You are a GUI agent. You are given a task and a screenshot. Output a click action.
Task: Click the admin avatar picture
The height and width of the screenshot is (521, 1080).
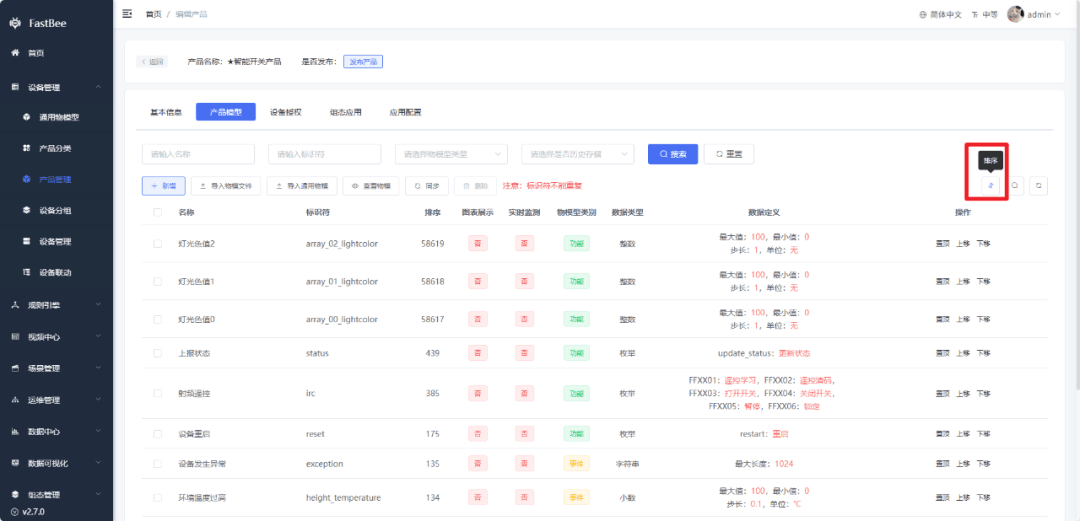point(1015,14)
